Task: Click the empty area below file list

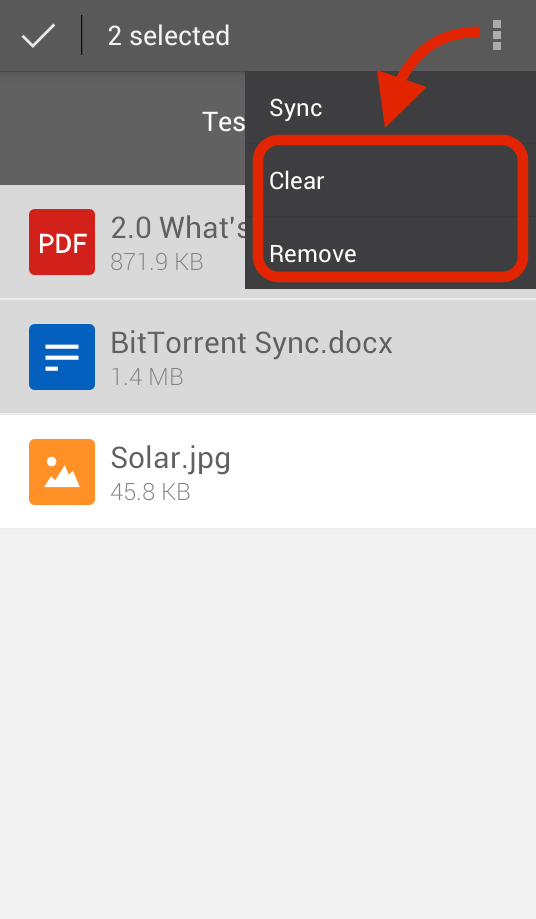Action: [268, 724]
